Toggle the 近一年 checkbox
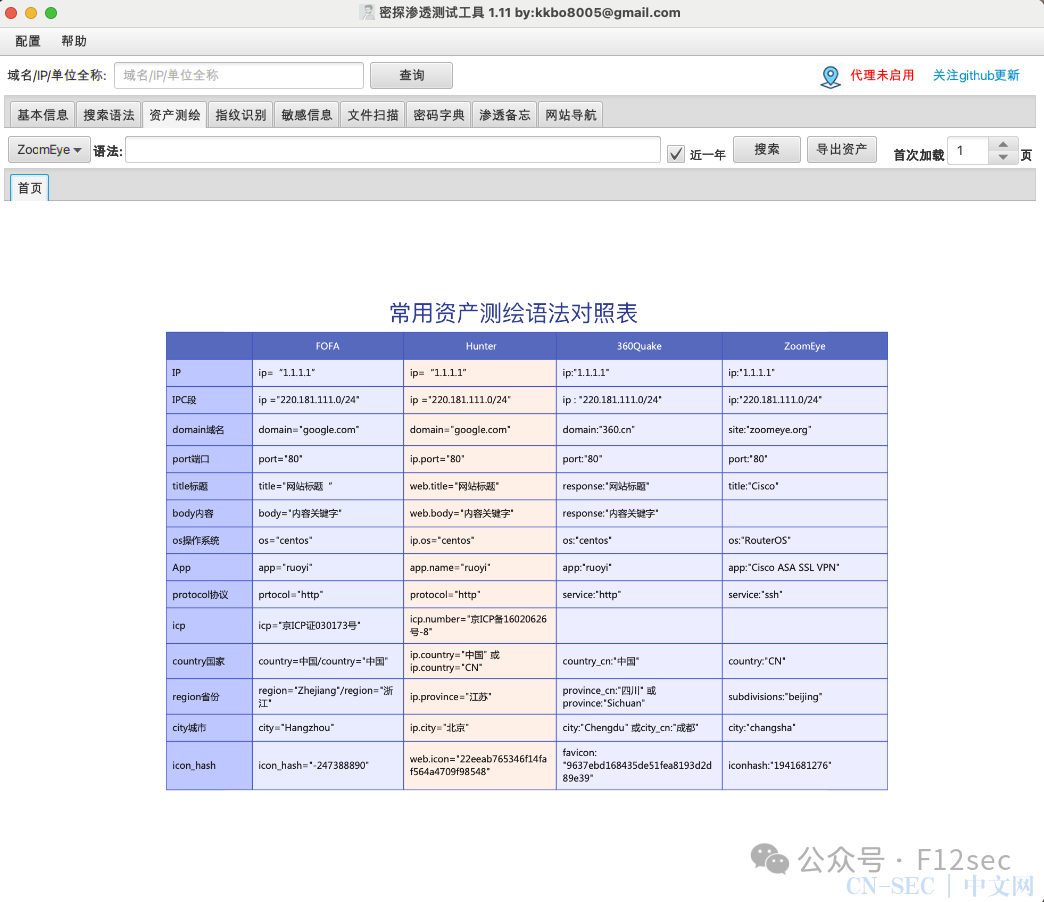1044x902 pixels. 676,154
